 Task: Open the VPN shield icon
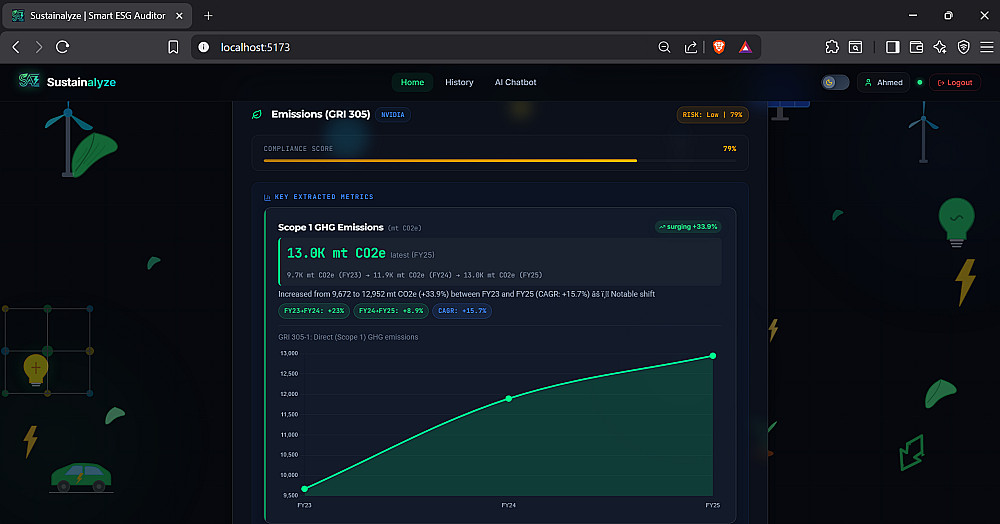[x=964, y=47]
